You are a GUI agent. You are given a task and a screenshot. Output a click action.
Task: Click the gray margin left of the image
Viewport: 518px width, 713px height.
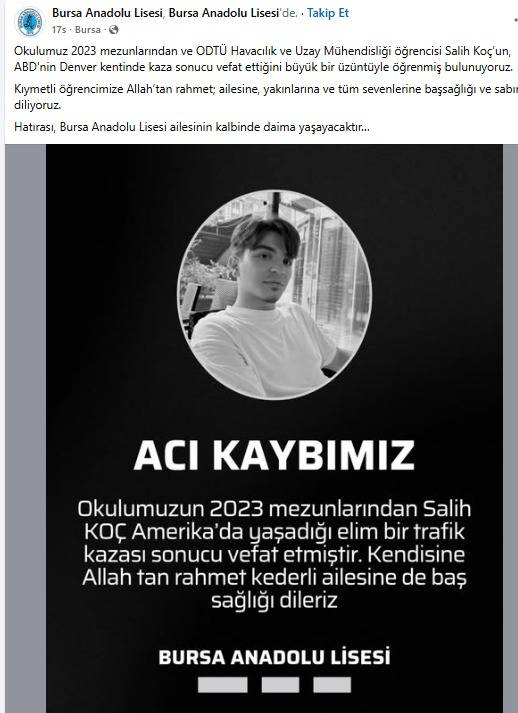tap(25, 427)
